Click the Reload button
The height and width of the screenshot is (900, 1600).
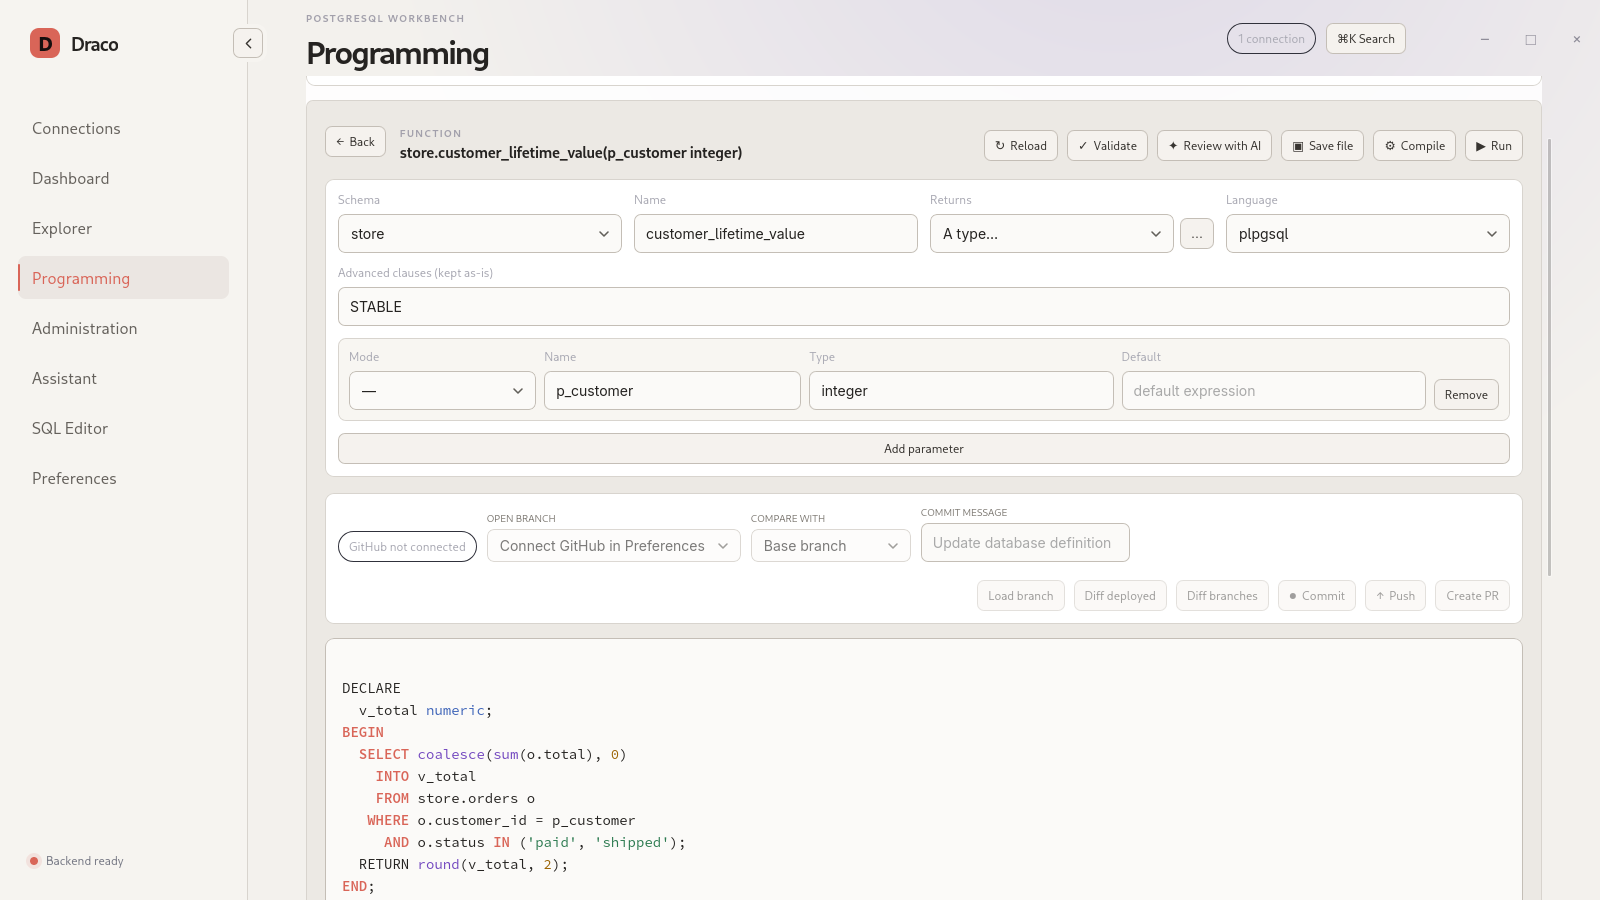pyautogui.click(x=1021, y=146)
